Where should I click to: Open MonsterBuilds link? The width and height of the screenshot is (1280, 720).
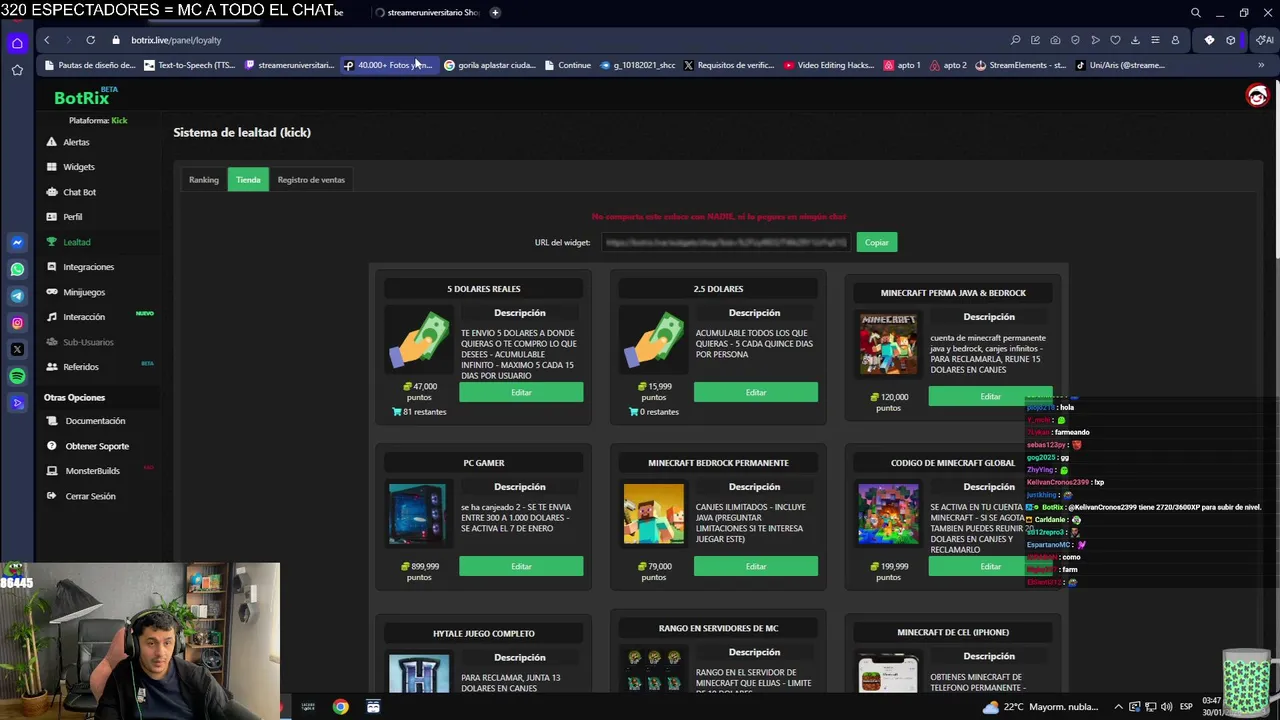pyautogui.click(x=92, y=471)
